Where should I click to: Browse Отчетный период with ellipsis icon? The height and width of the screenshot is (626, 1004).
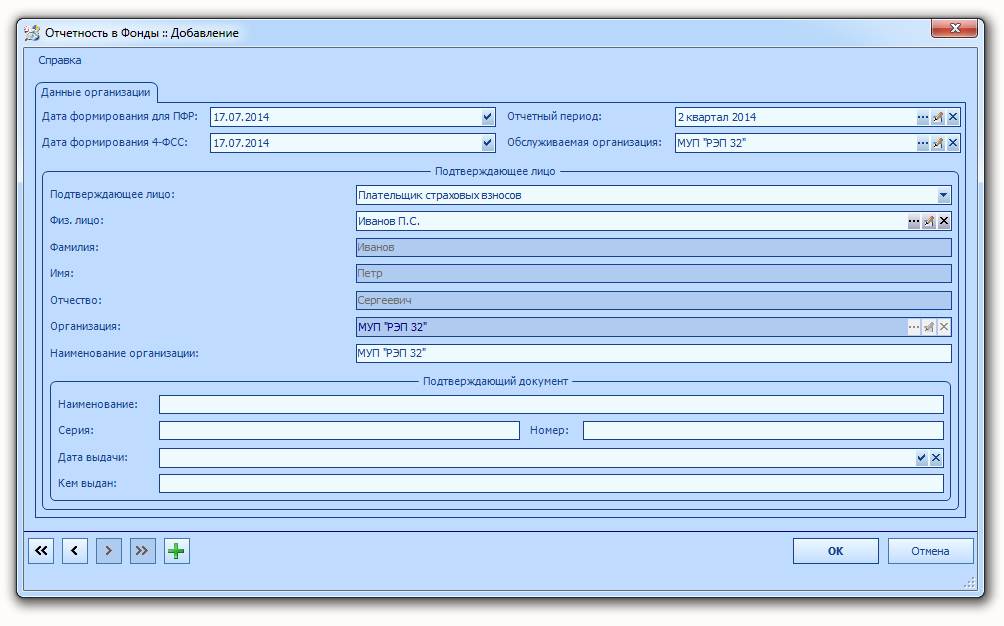pyautogui.click(x=922, y=117)
